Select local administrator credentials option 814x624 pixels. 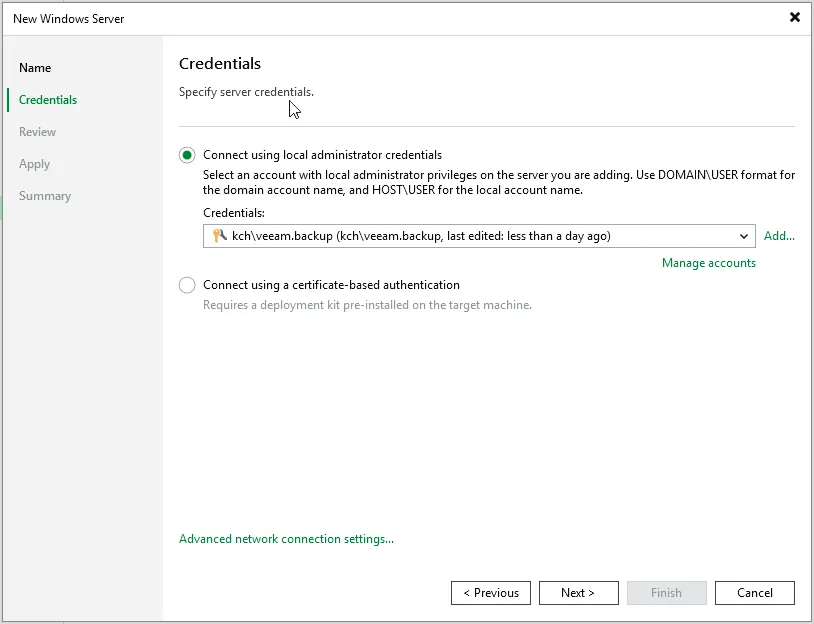click(187, 155)
